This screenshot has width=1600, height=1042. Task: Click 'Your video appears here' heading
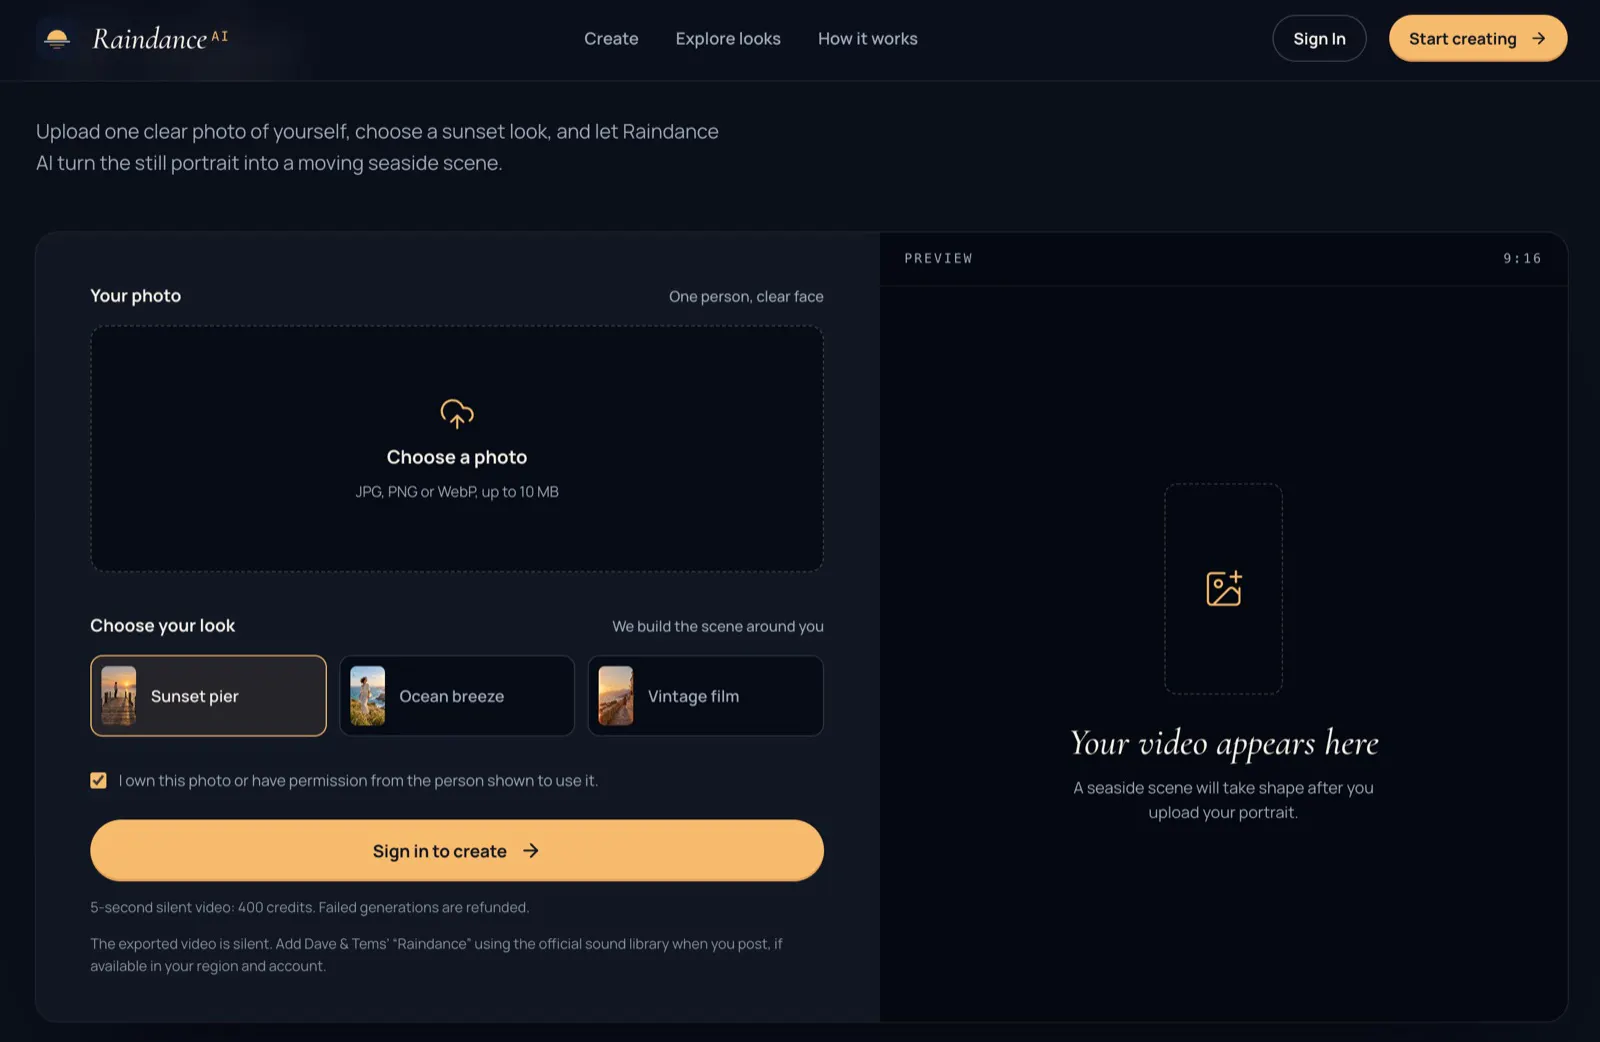point(1224,743)
